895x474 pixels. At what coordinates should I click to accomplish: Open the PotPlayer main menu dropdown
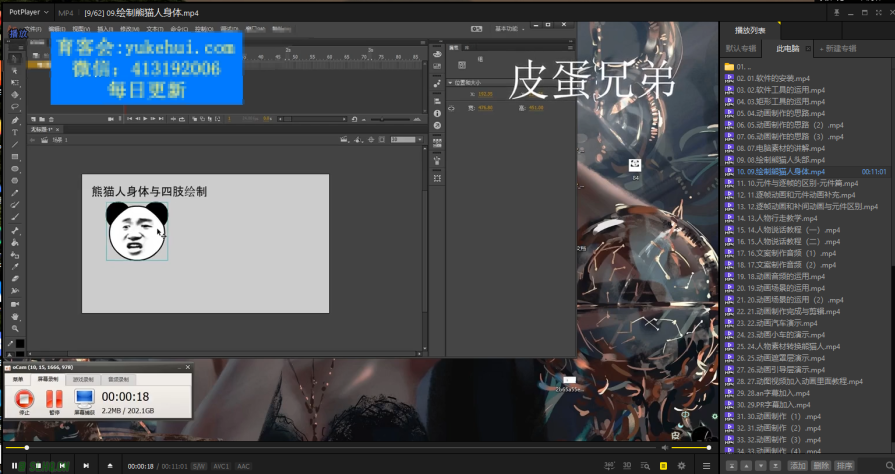point(29,12)
